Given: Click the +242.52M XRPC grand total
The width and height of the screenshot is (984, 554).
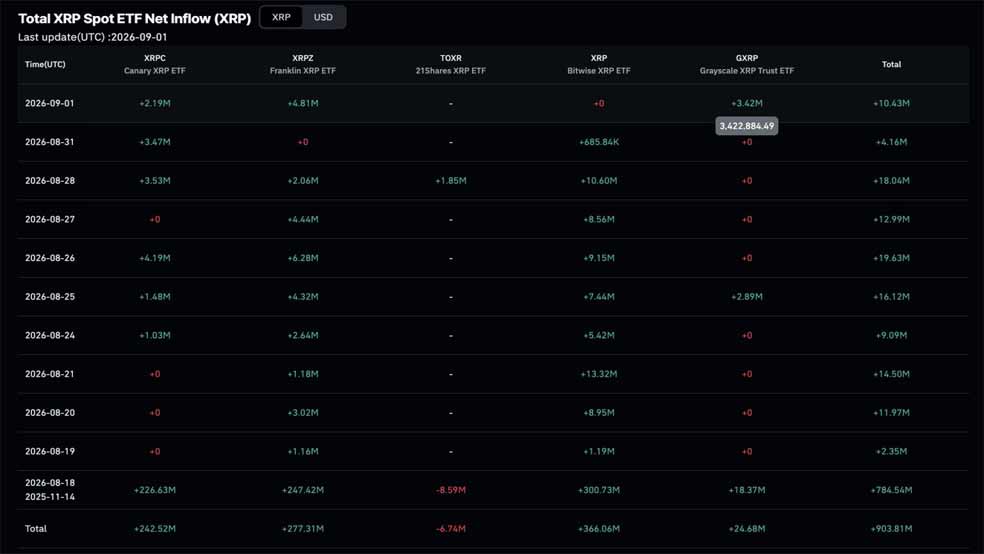Looking at the screenshot, I should (155, 529).
